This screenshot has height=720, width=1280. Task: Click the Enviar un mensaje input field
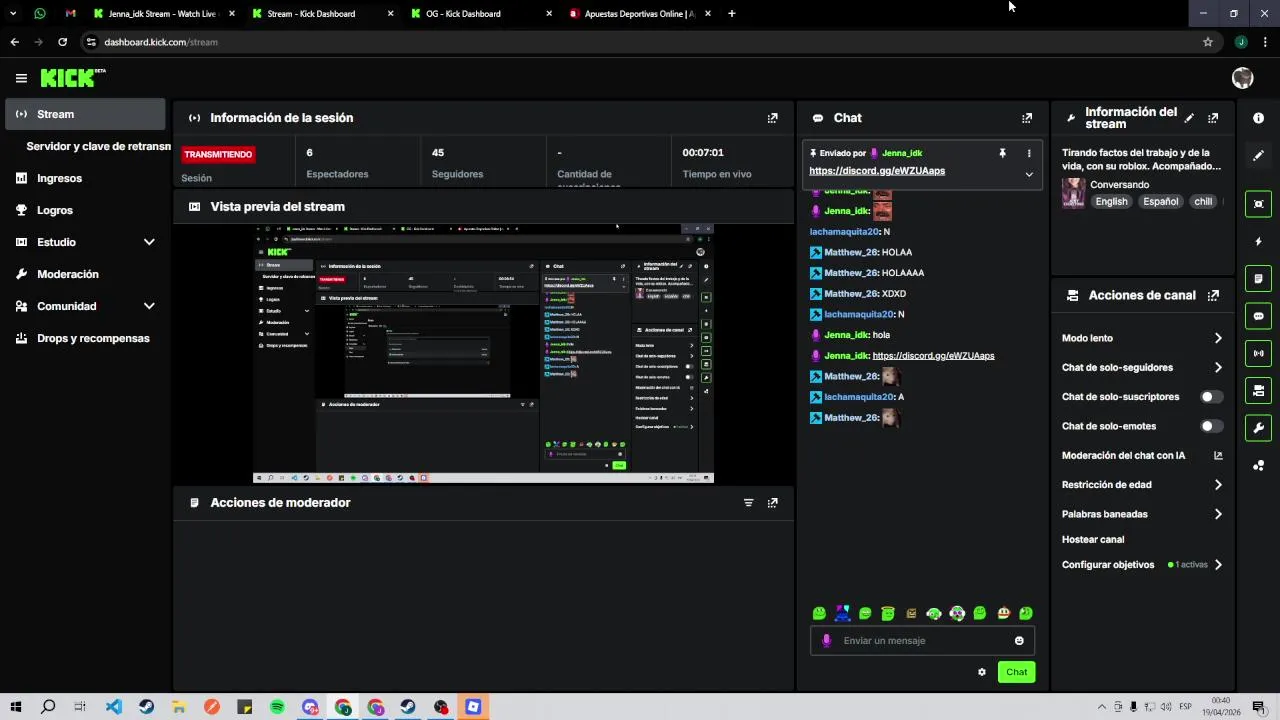point(922,641)
